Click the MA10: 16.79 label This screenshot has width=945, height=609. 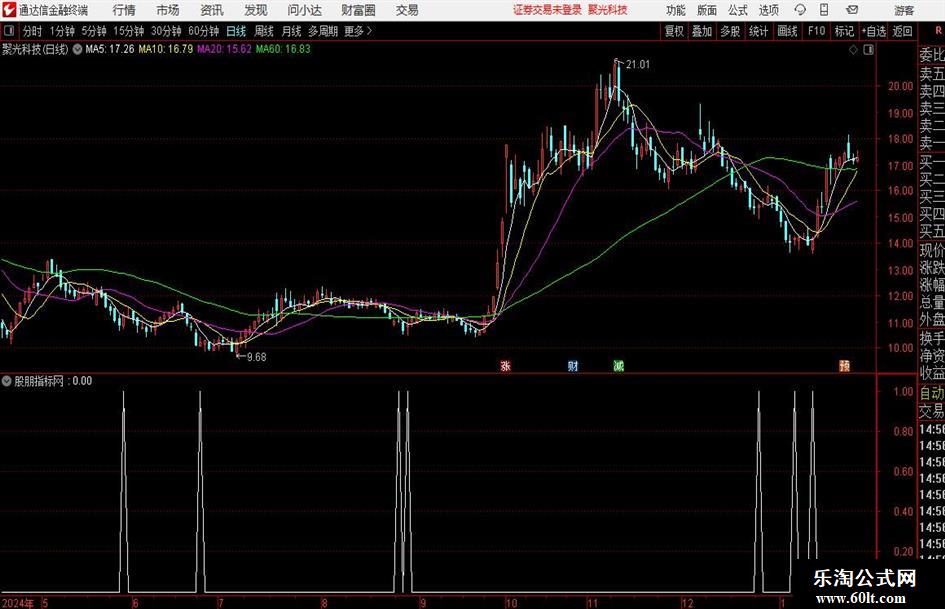pyautogui.click(x=166, y=49)
